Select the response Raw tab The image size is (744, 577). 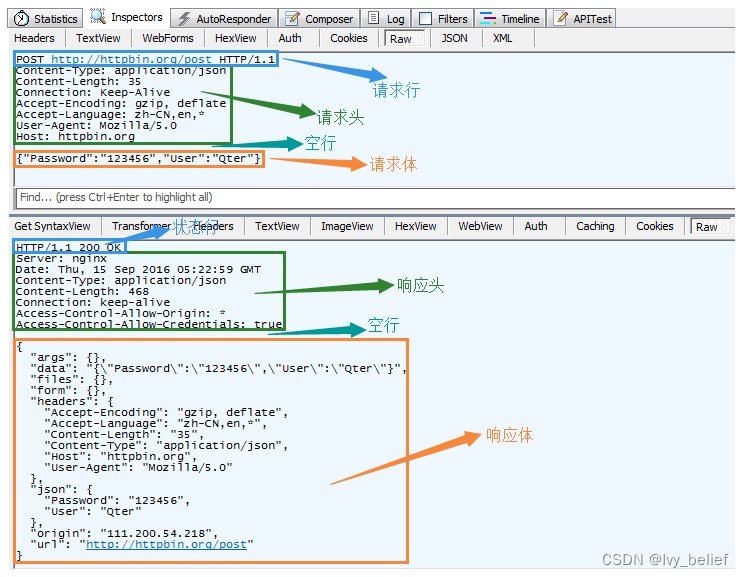pos(710,227)
